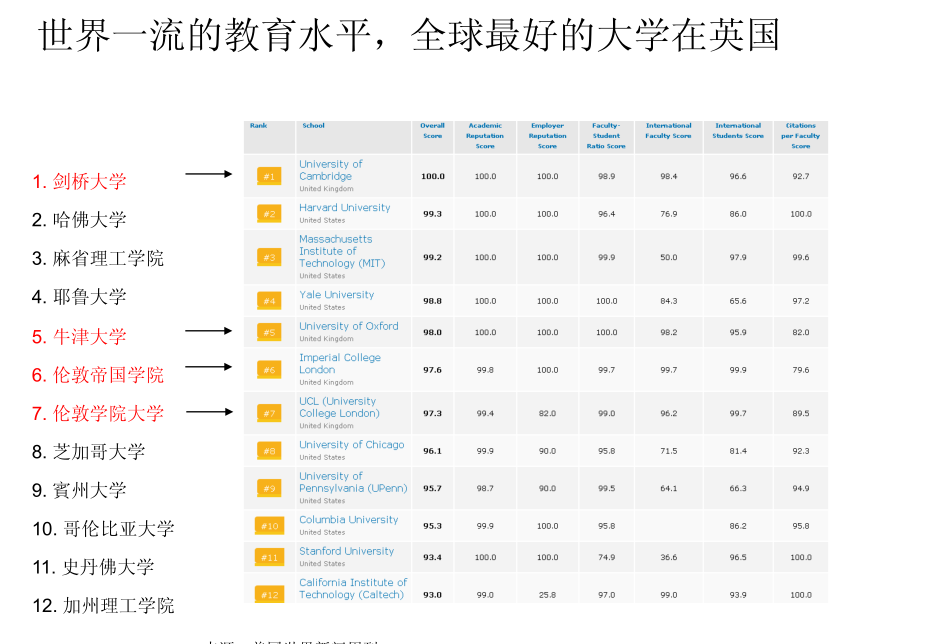Click the red list item 1. 剑桥大学

pyautogui.click(x=79, y=181)
